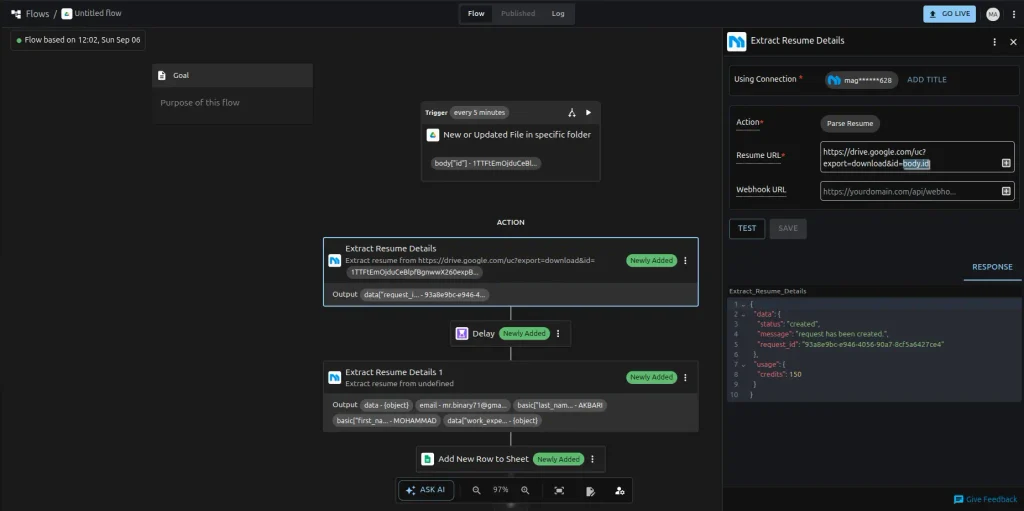Select the RESPONSE tab

992,267
